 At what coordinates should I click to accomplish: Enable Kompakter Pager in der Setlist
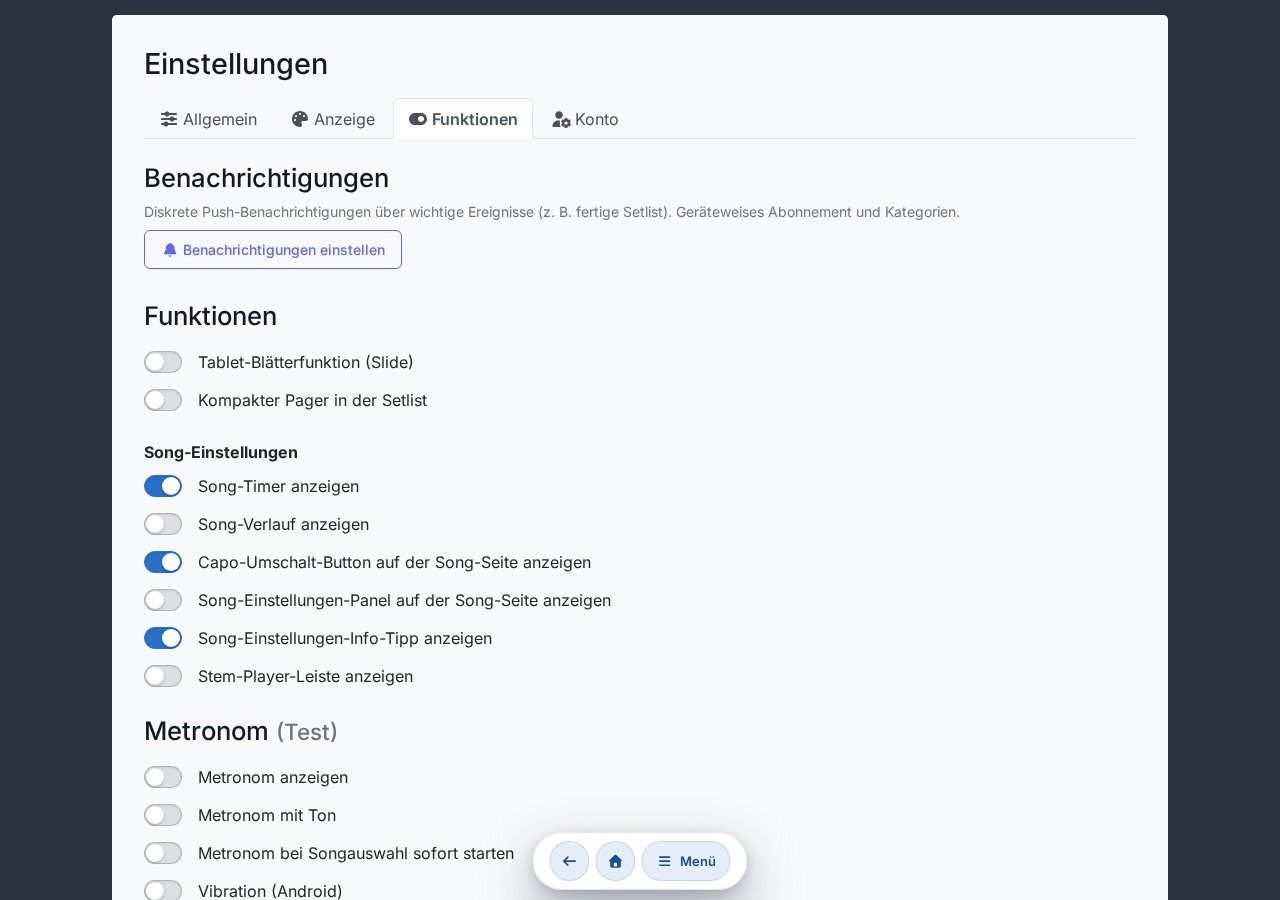point(163,400)
